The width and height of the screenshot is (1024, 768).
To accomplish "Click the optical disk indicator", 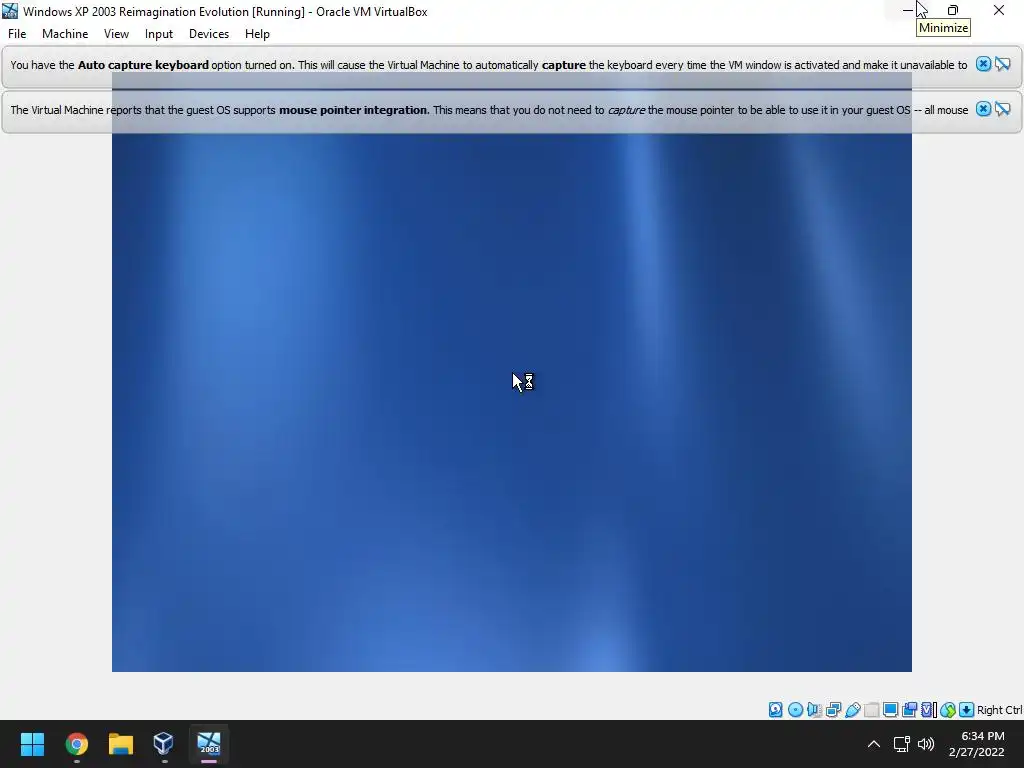I will pos(795,709).
